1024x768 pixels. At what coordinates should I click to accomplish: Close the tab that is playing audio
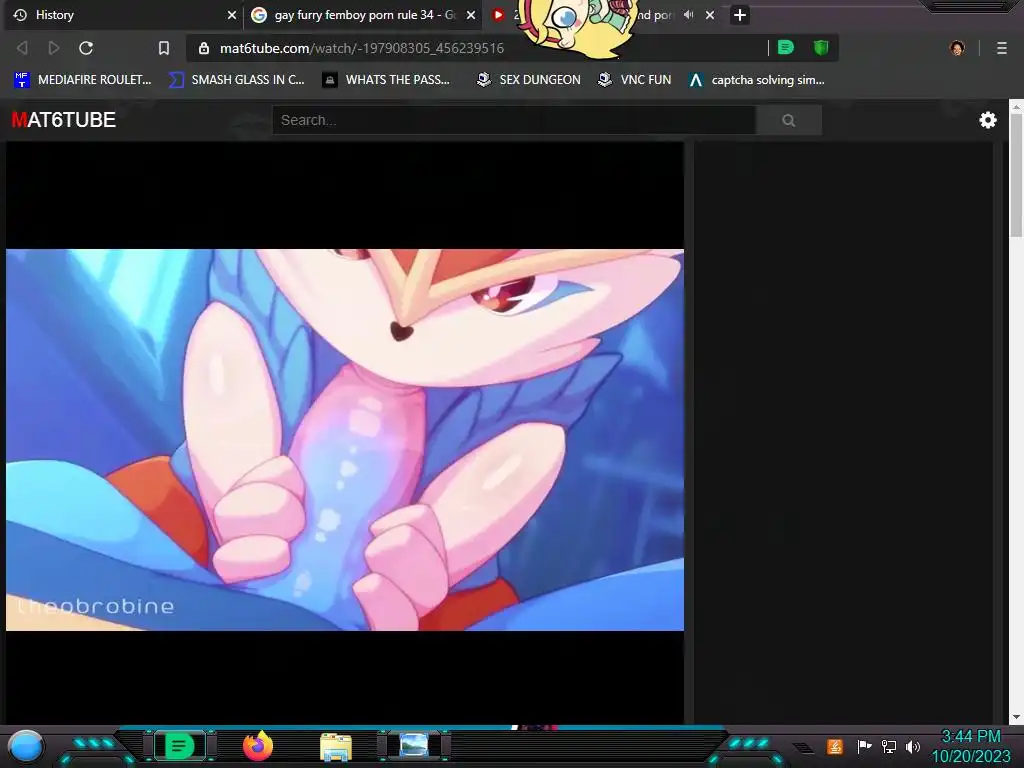click(x=710, y=15)
